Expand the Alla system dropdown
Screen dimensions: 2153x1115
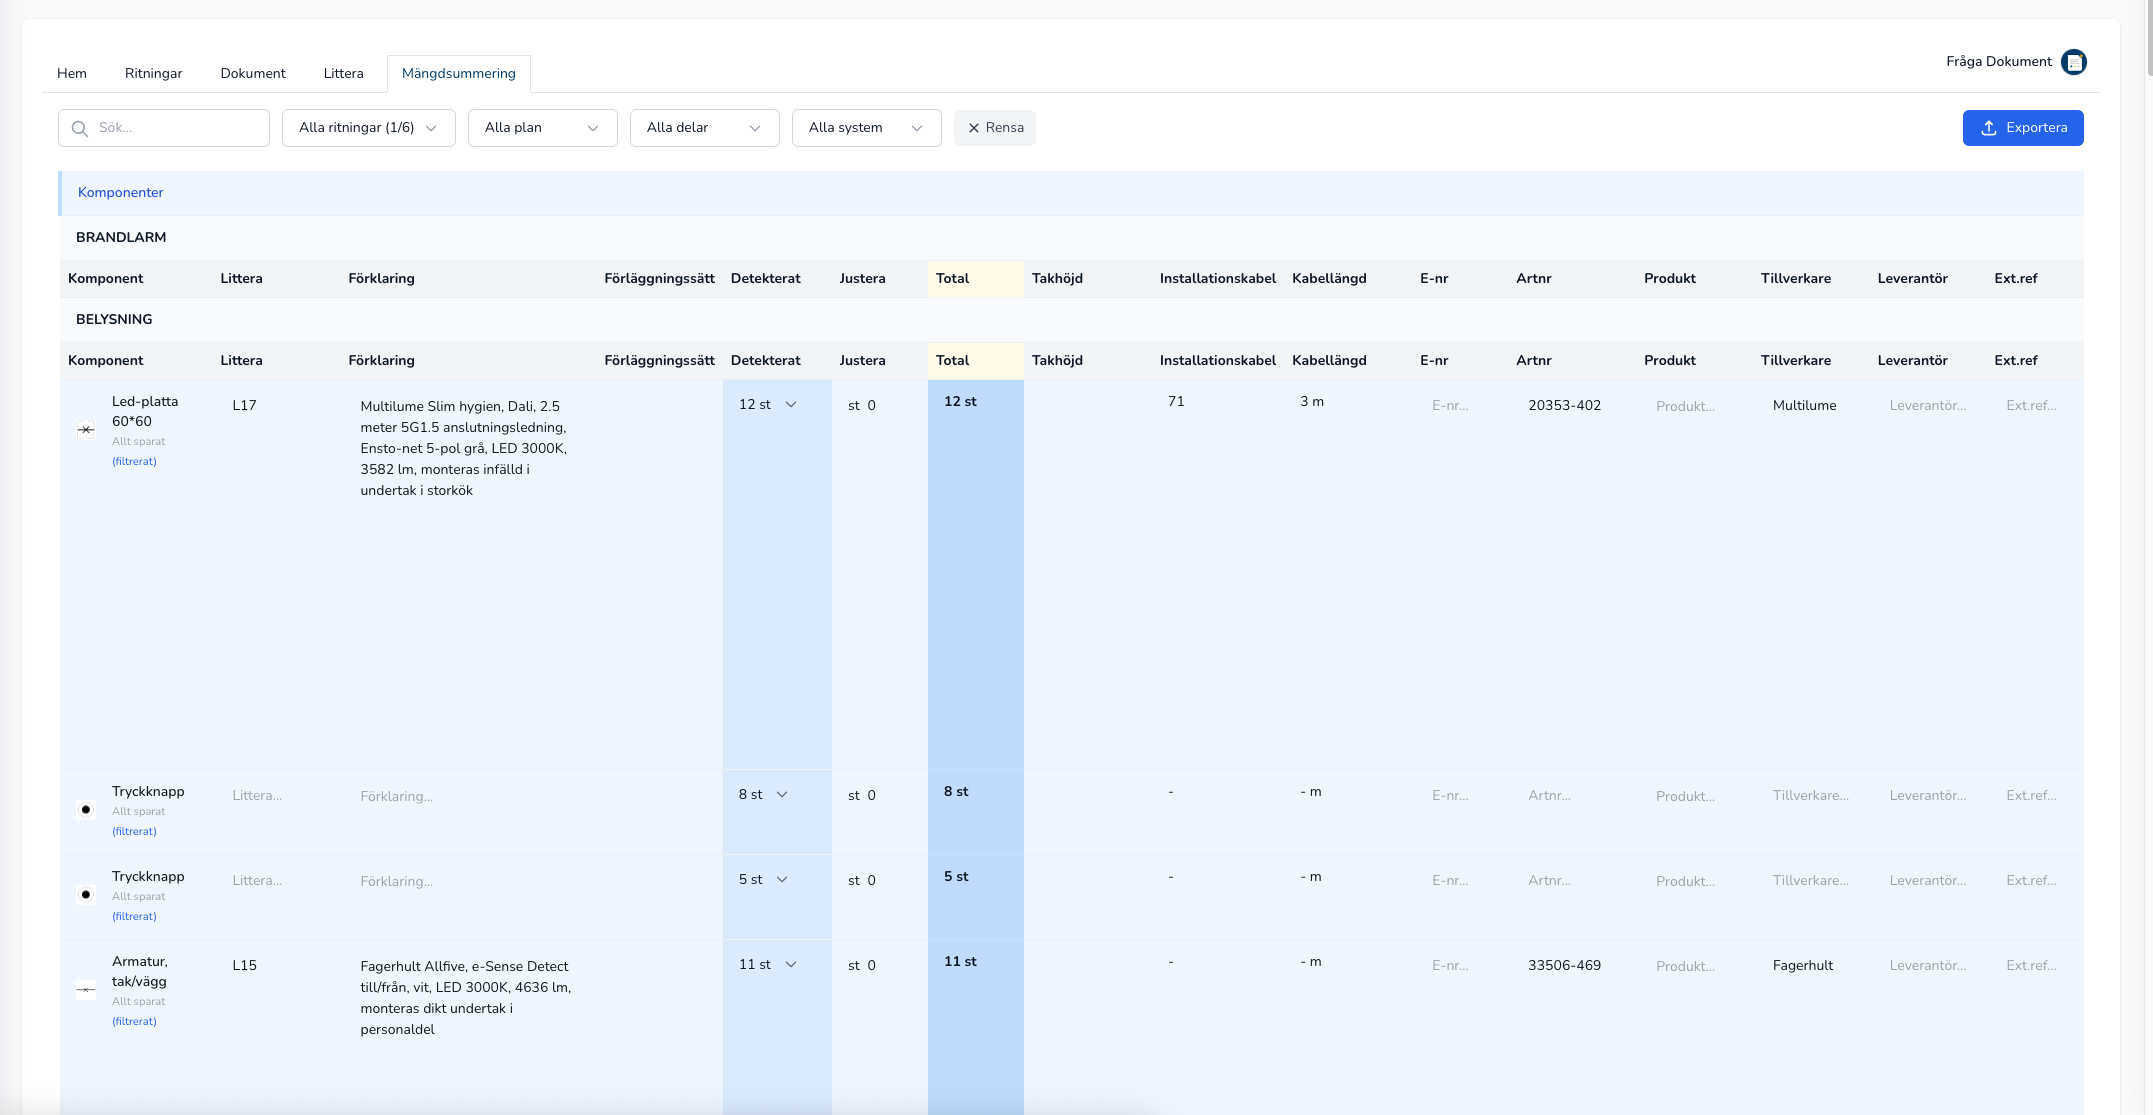point(866,128)
